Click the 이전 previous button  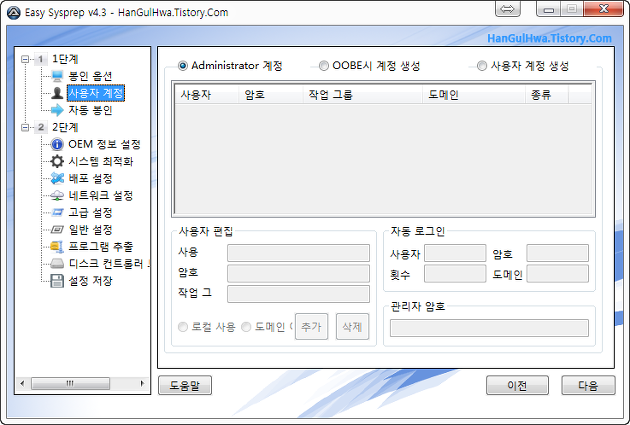(x=517, y=385)
